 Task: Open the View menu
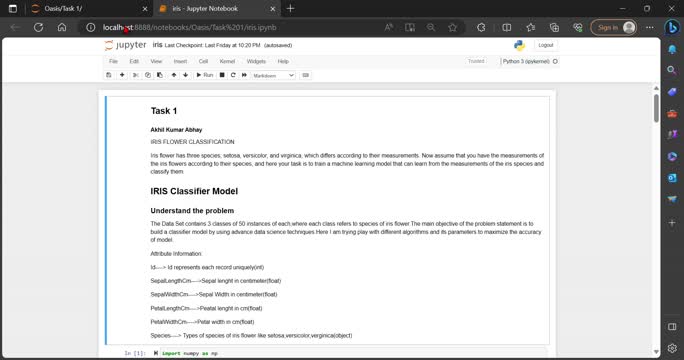pos(156,62)
